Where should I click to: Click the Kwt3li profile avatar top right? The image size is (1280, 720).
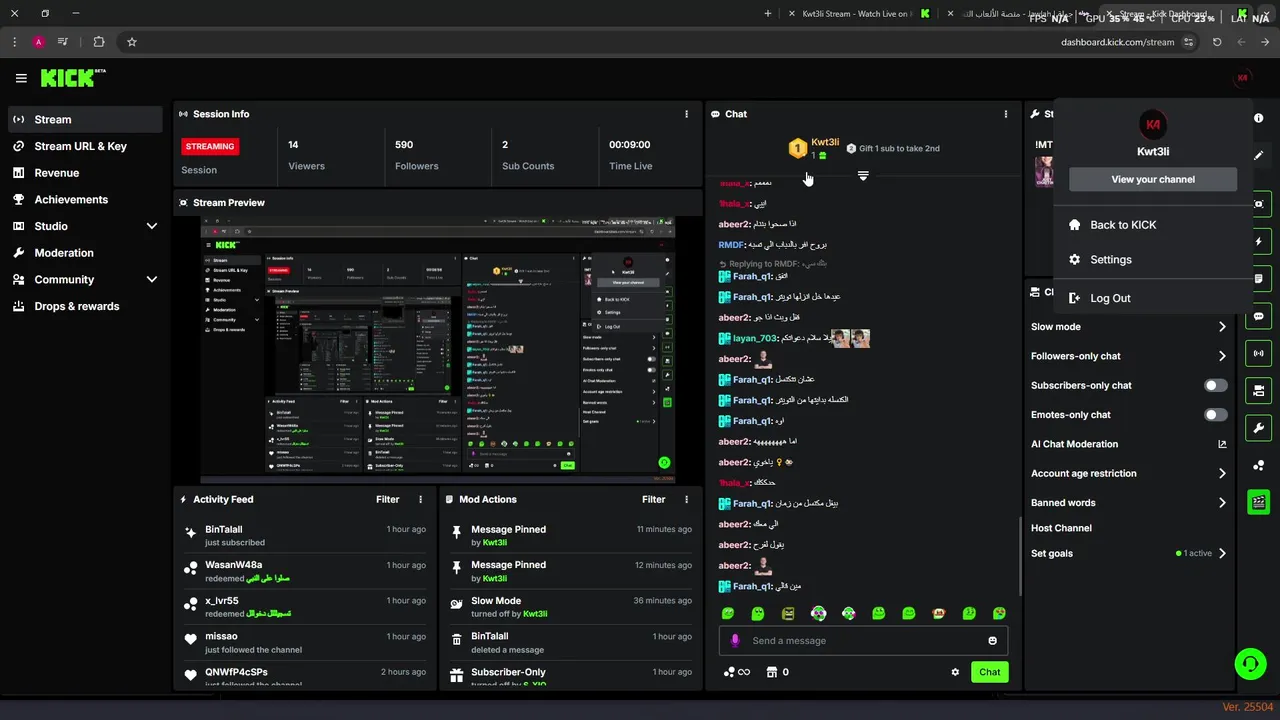[1243, 78]
